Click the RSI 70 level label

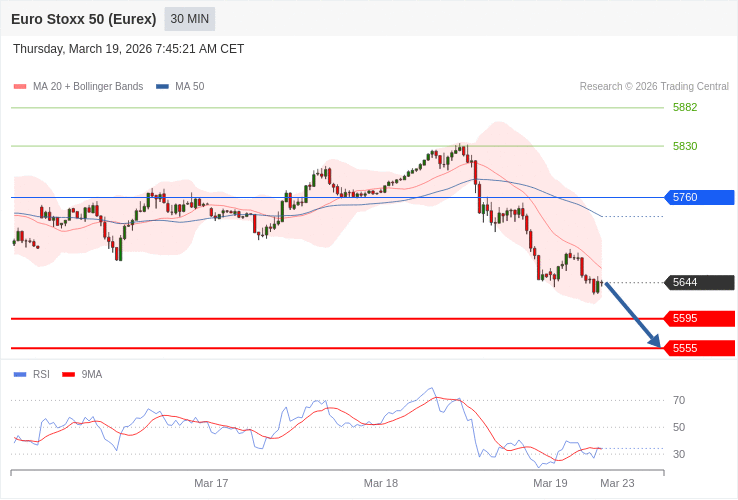pyautogui.click(x=679, y=400)
